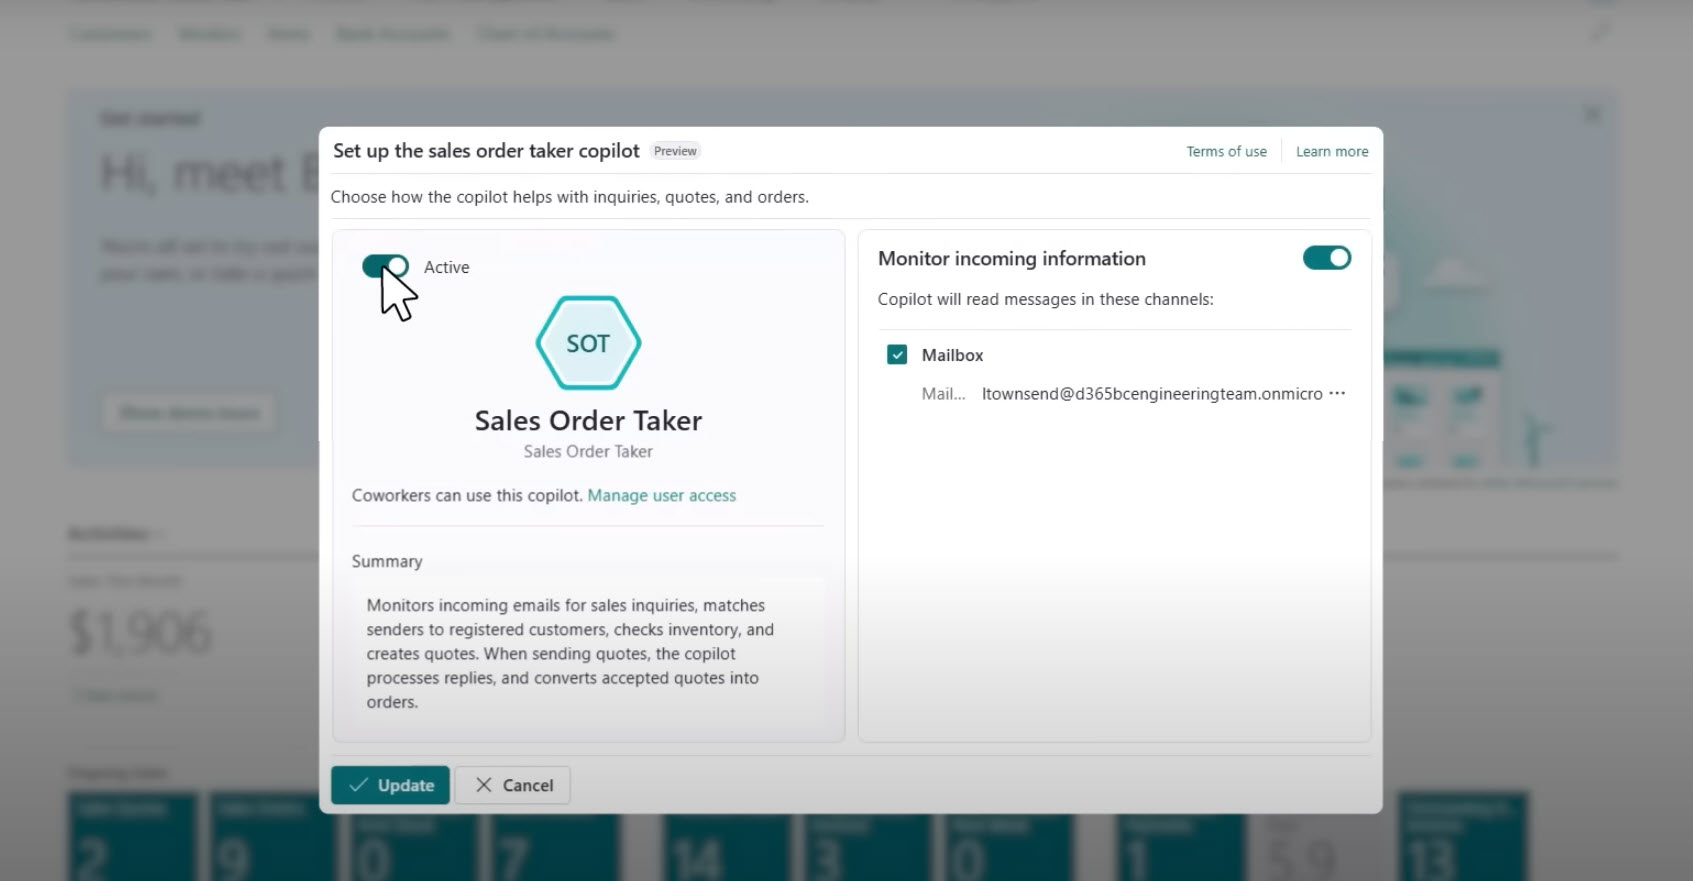Click the expand page icon at top right
This screenshot has height=881, width=1693.
tap(1600, 34)
